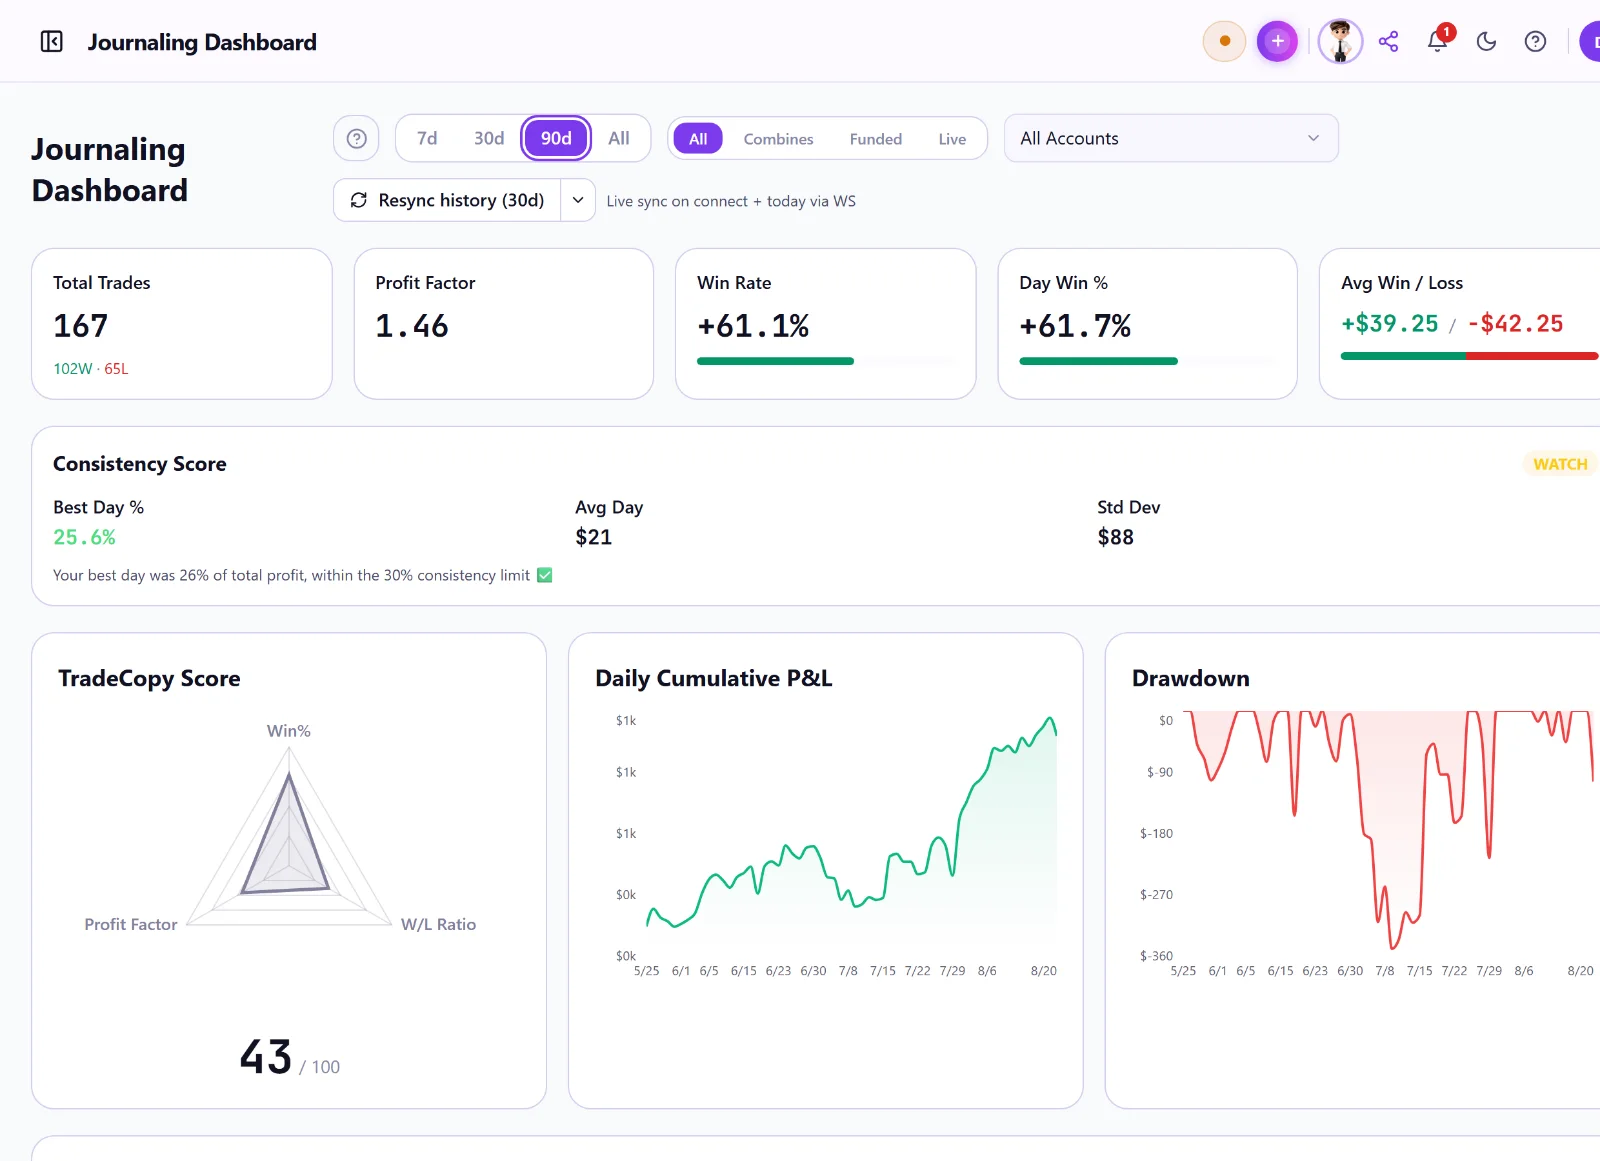Click the Std Dev $88 value
The width and height of the screenshot is (1600, 1161).
coord(1116,537)
